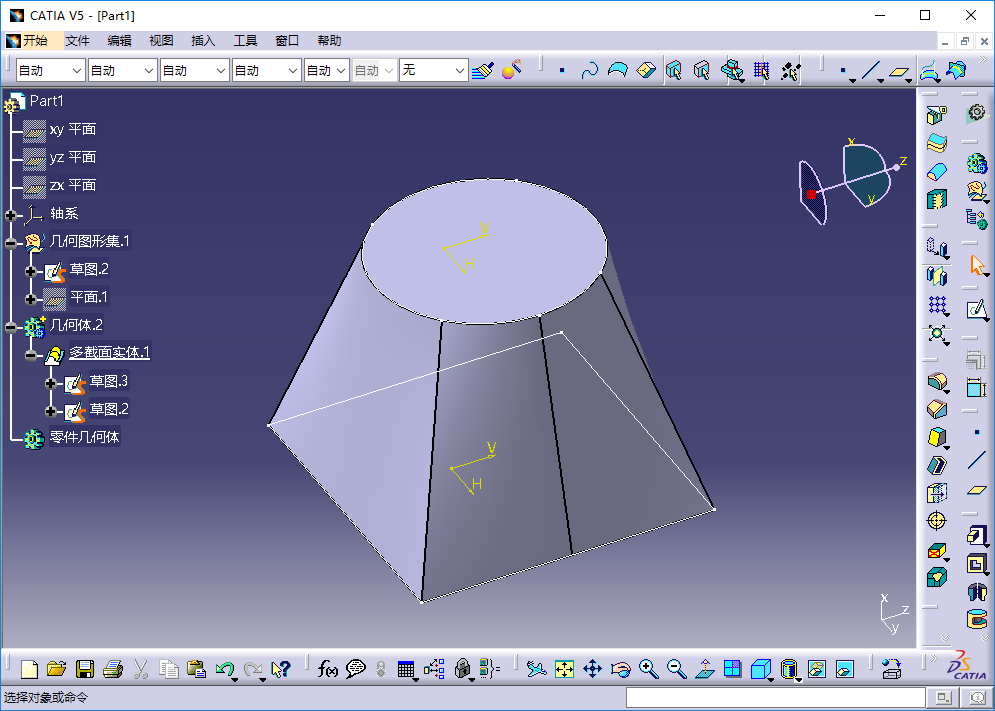Open the 无 dropdown in top toolbar
The image size is (995, 711).
coord(459,70)
